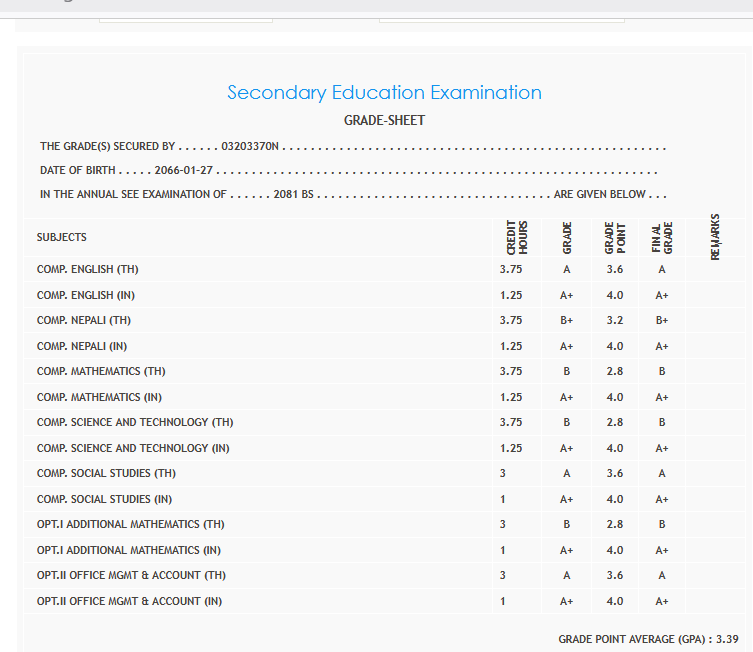Screen dimensions: 753x652
Task: Select OPT.II OFFICE MGMT & ACCOUNT (IN) label
Action: click(129, 601)
